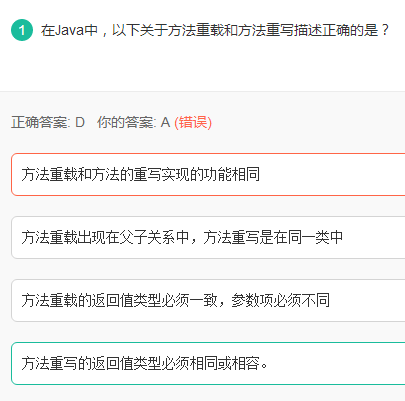The width and height of the screenshot is (405, 401).
Task: Click the phrase 方法重写是在同一类中
Action: click(273, 237)
